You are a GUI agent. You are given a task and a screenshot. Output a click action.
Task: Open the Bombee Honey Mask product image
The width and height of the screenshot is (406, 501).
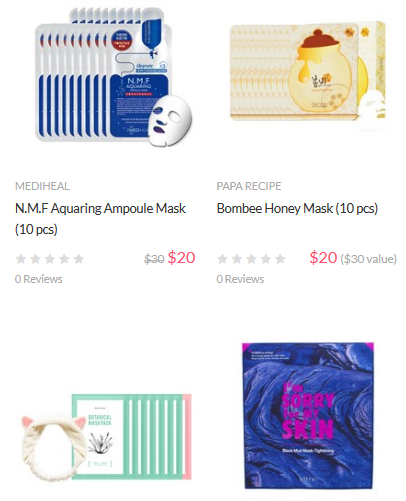[x=308, y=71]
